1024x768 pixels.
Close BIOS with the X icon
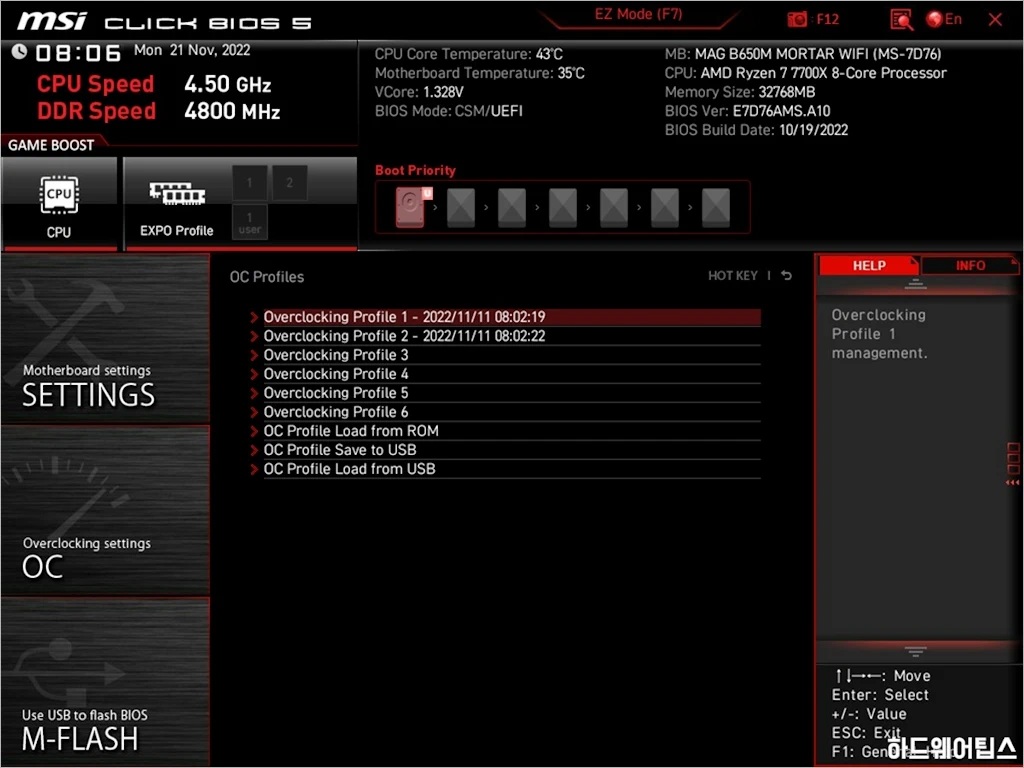(995, 20)
